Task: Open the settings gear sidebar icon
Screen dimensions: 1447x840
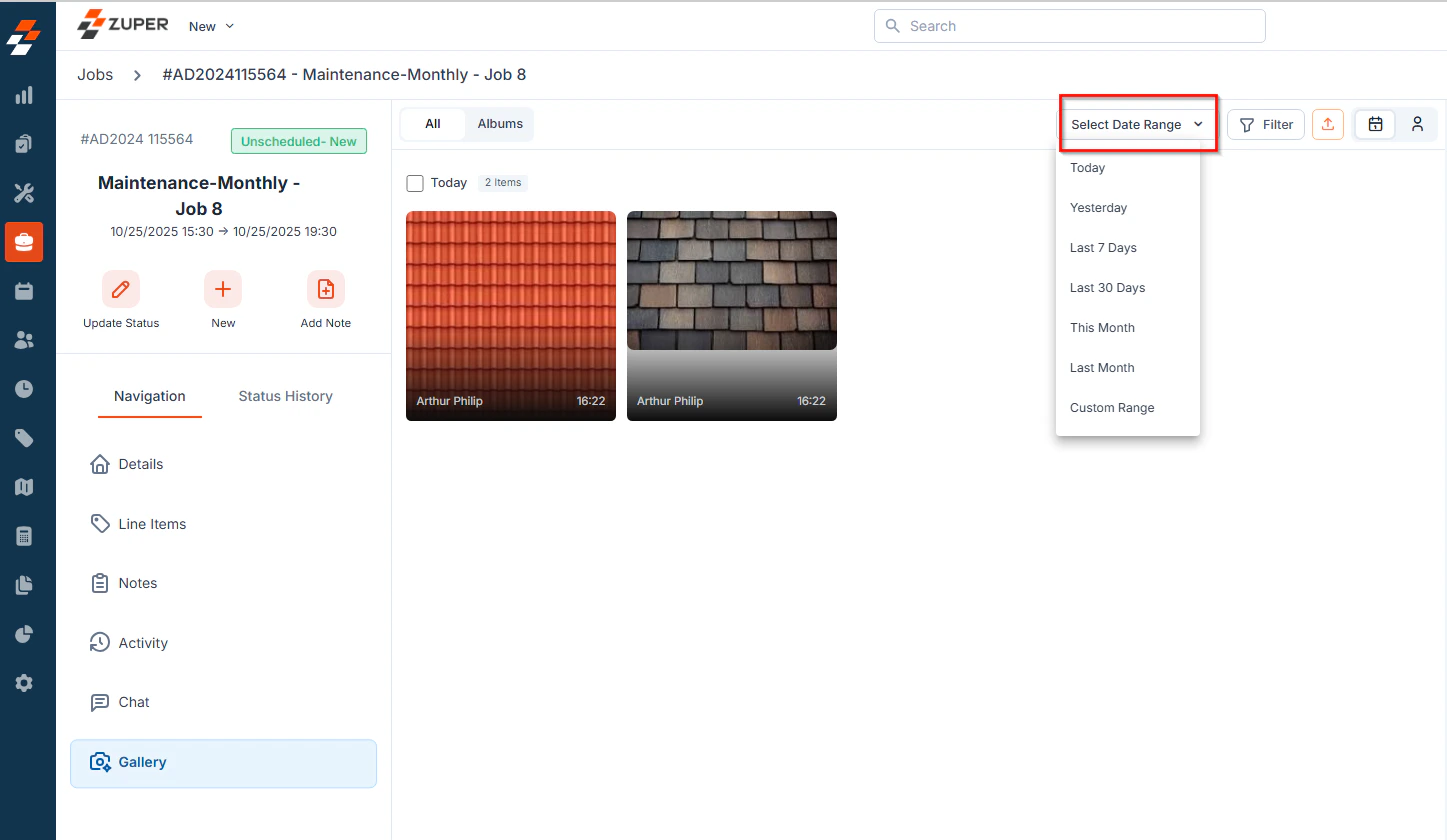Action: 24,683
